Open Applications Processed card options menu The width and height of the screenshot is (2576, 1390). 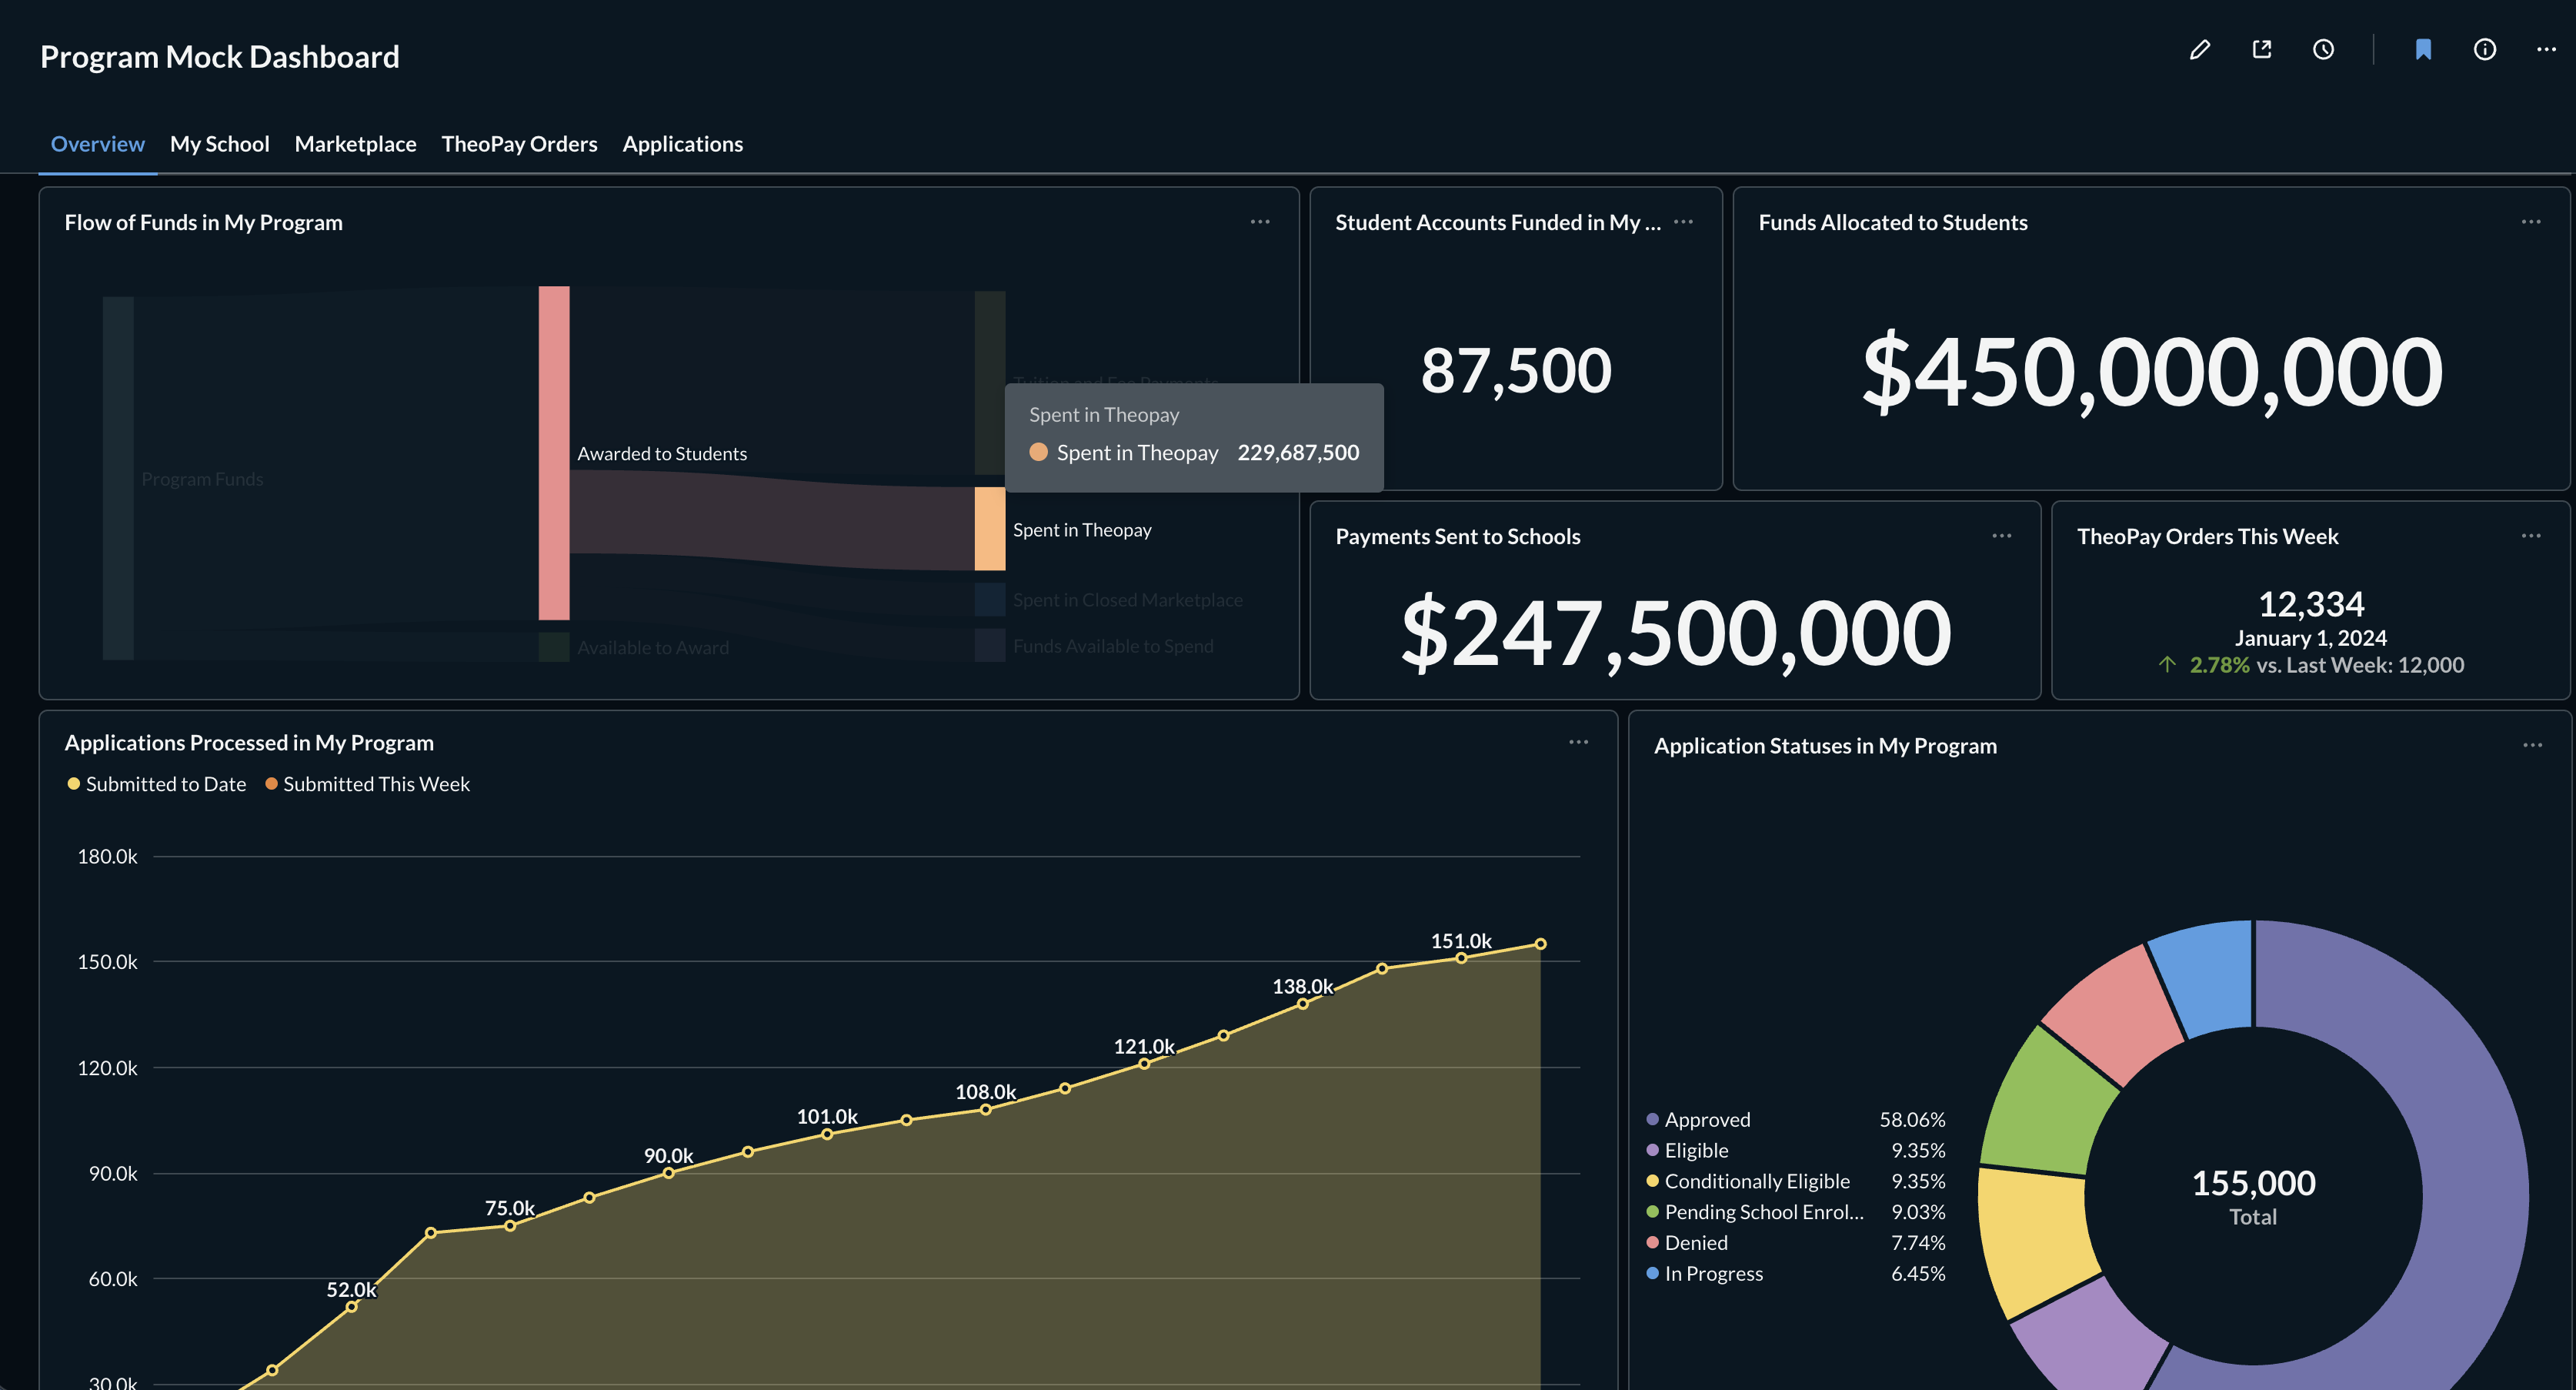tap(1579, 742)
